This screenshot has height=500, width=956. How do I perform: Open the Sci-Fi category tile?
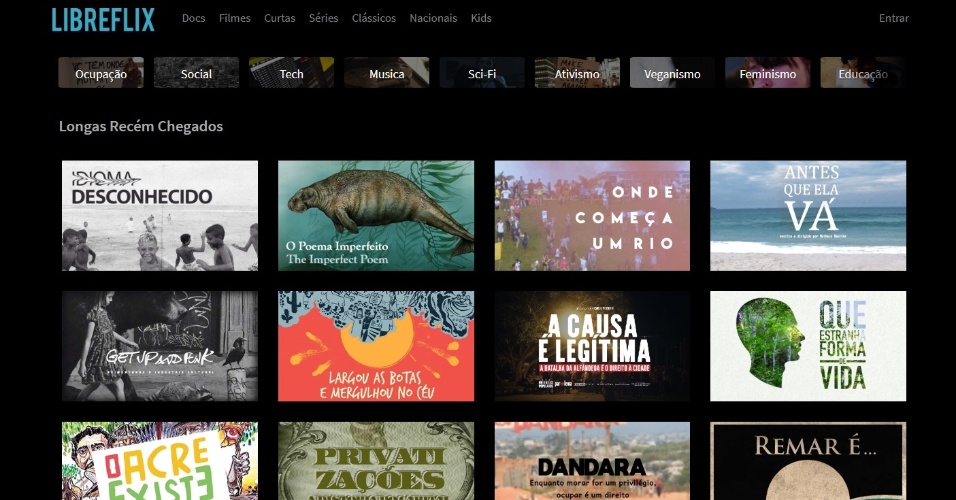(482, 73)
